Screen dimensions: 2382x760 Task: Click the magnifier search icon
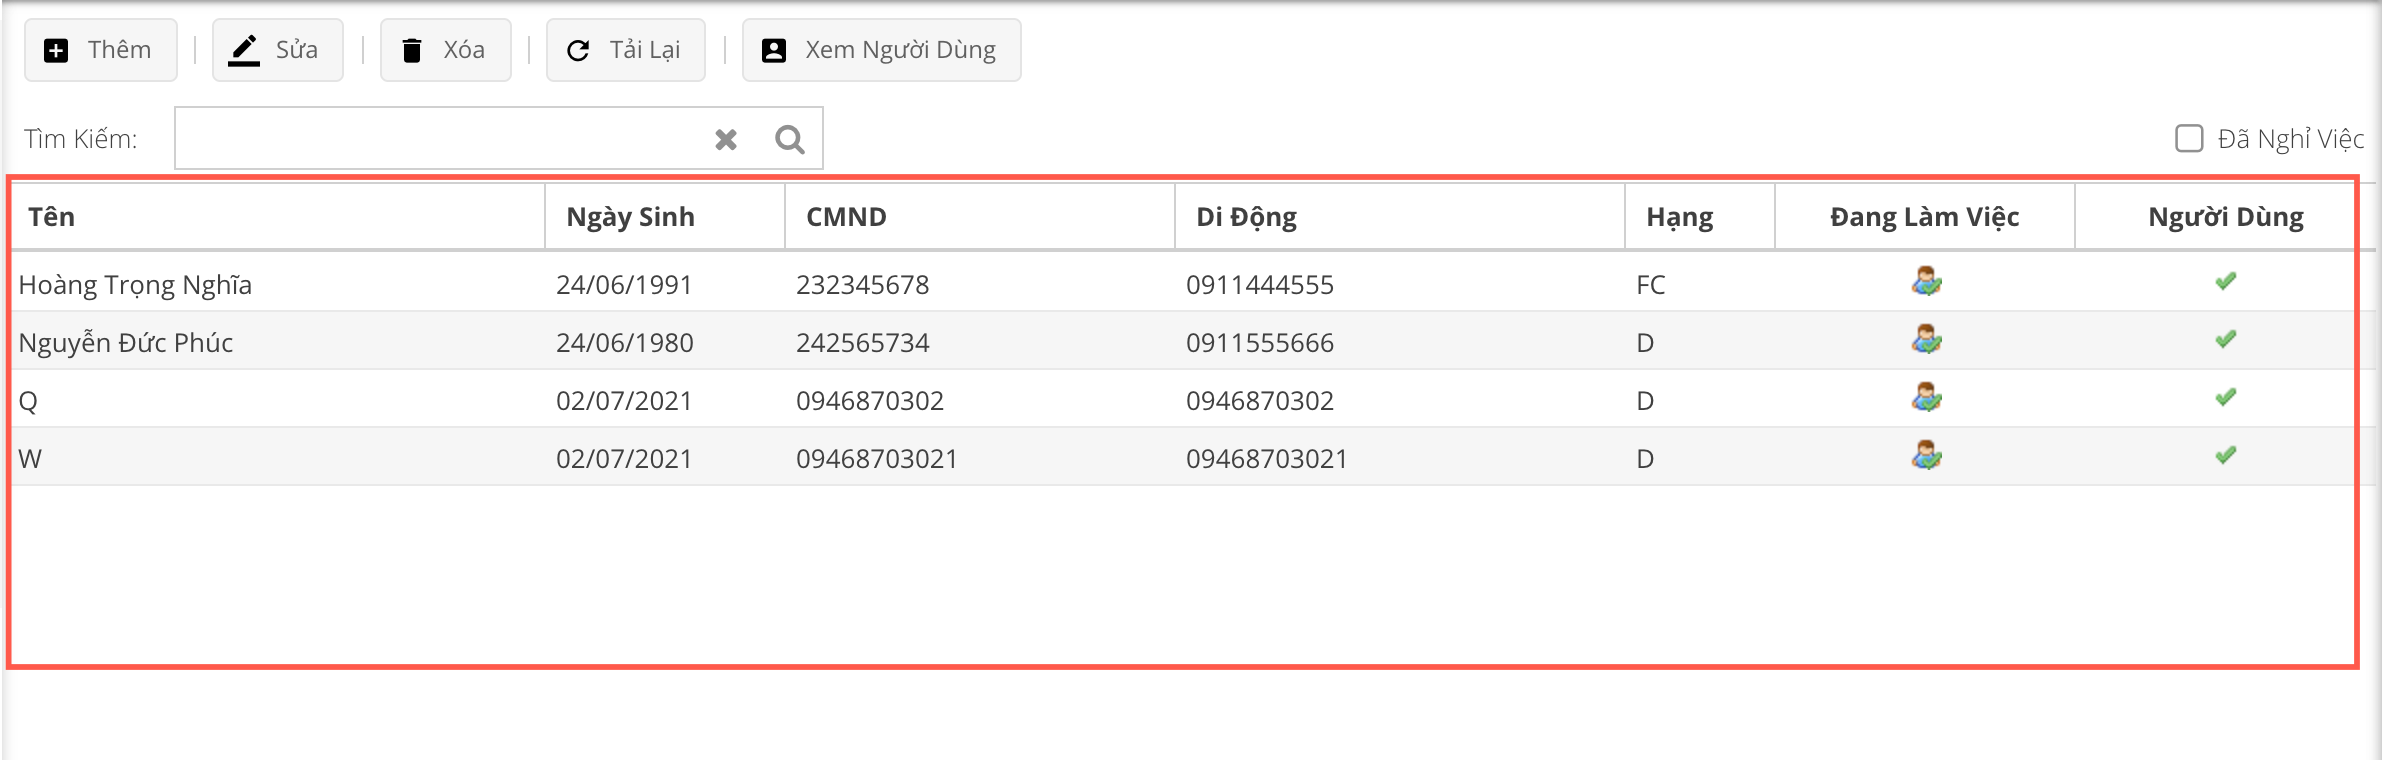(790, 139)
